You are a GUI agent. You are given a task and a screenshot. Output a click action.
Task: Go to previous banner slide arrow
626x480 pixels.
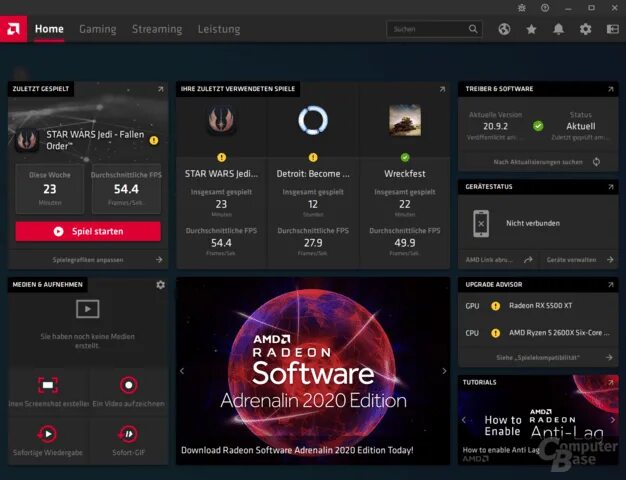click(182, 371)
